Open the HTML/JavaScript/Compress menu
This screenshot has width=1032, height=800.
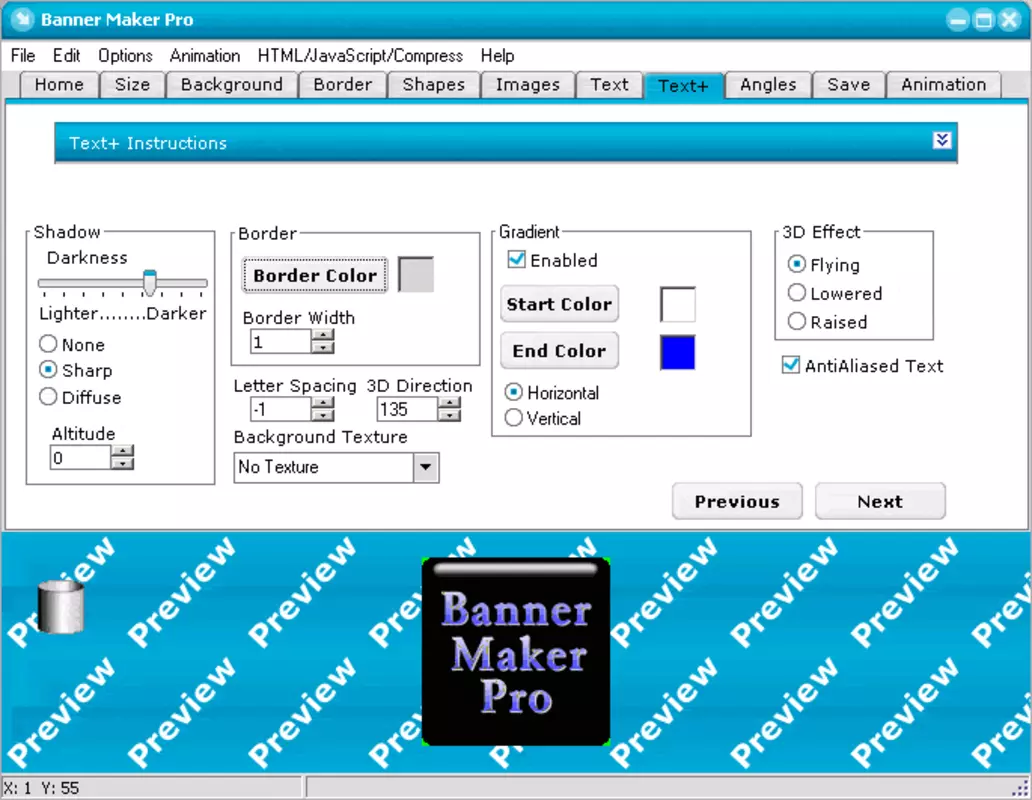(x=360, y=56)
